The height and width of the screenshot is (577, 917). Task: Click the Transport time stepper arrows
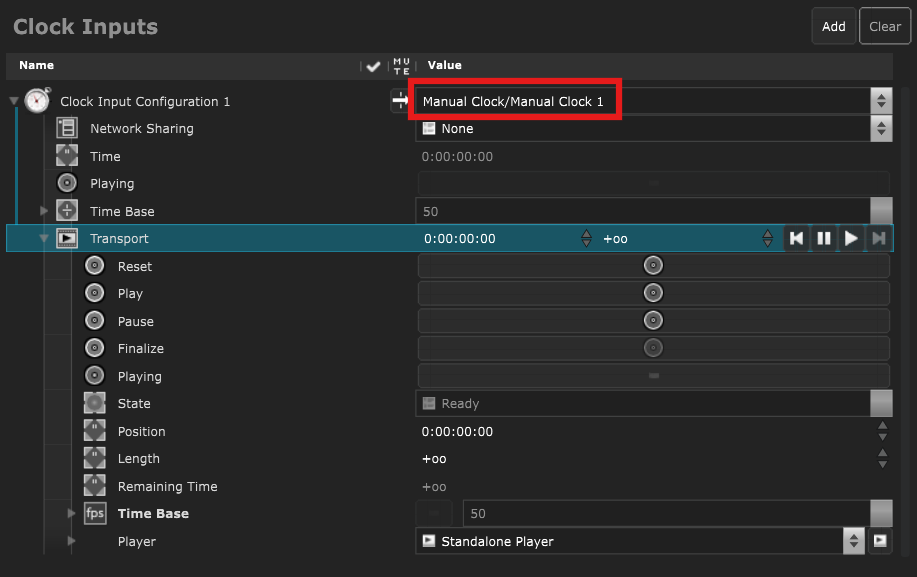[x=587, y=239]
